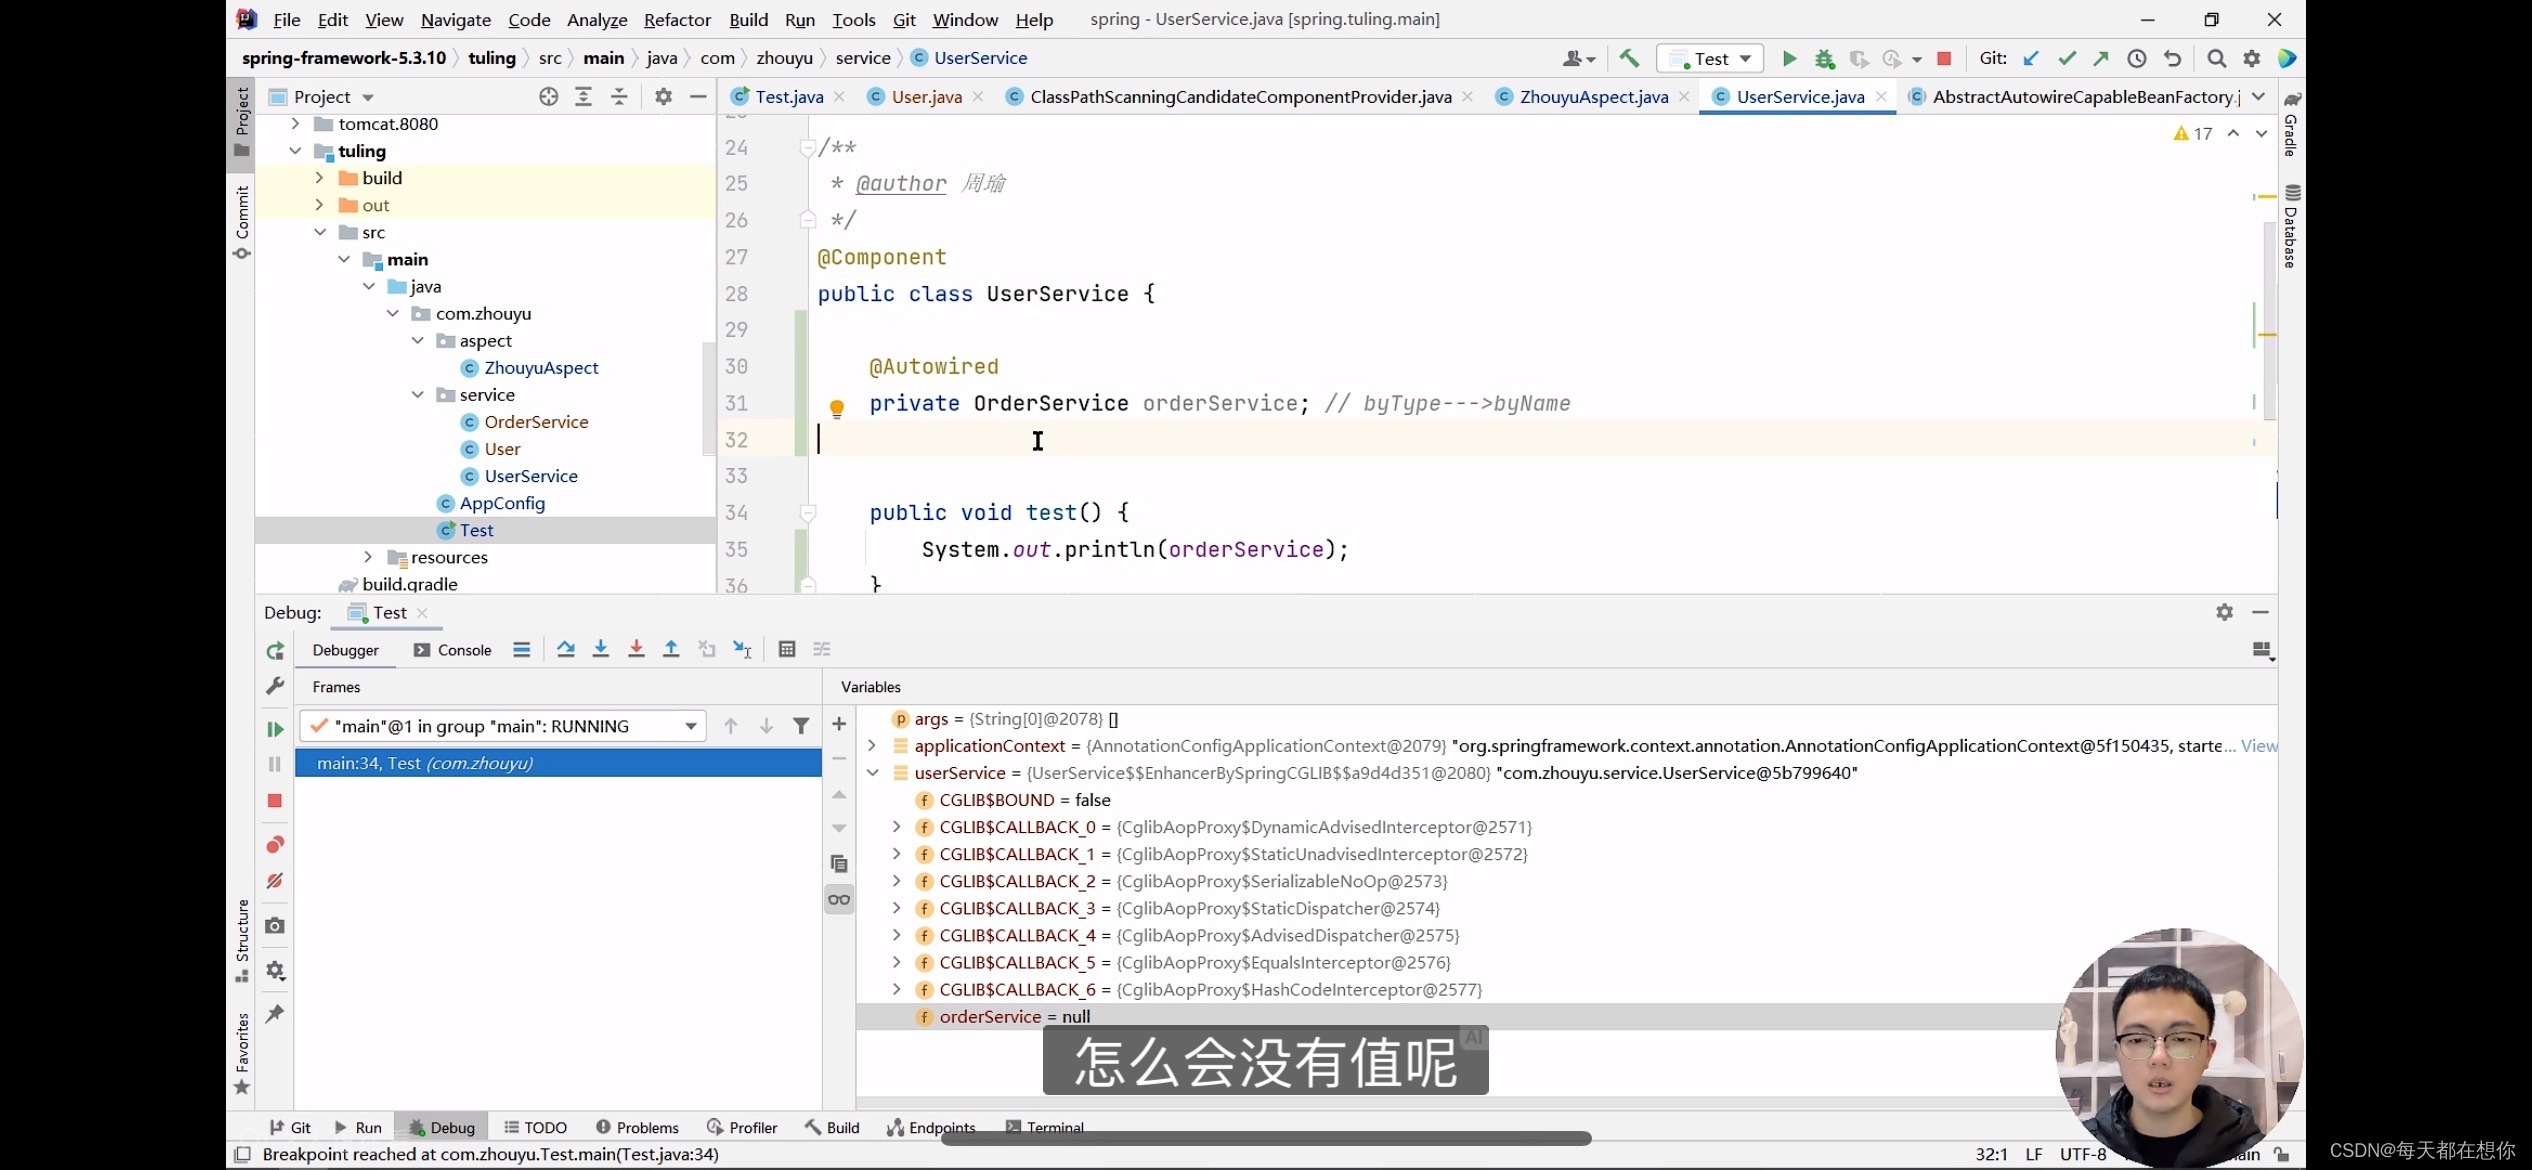Image resolution: width=2532 pixels, height=1170 pixels.
Task: Open the Test run configuration dropdown
Action: pos(1710,59)
